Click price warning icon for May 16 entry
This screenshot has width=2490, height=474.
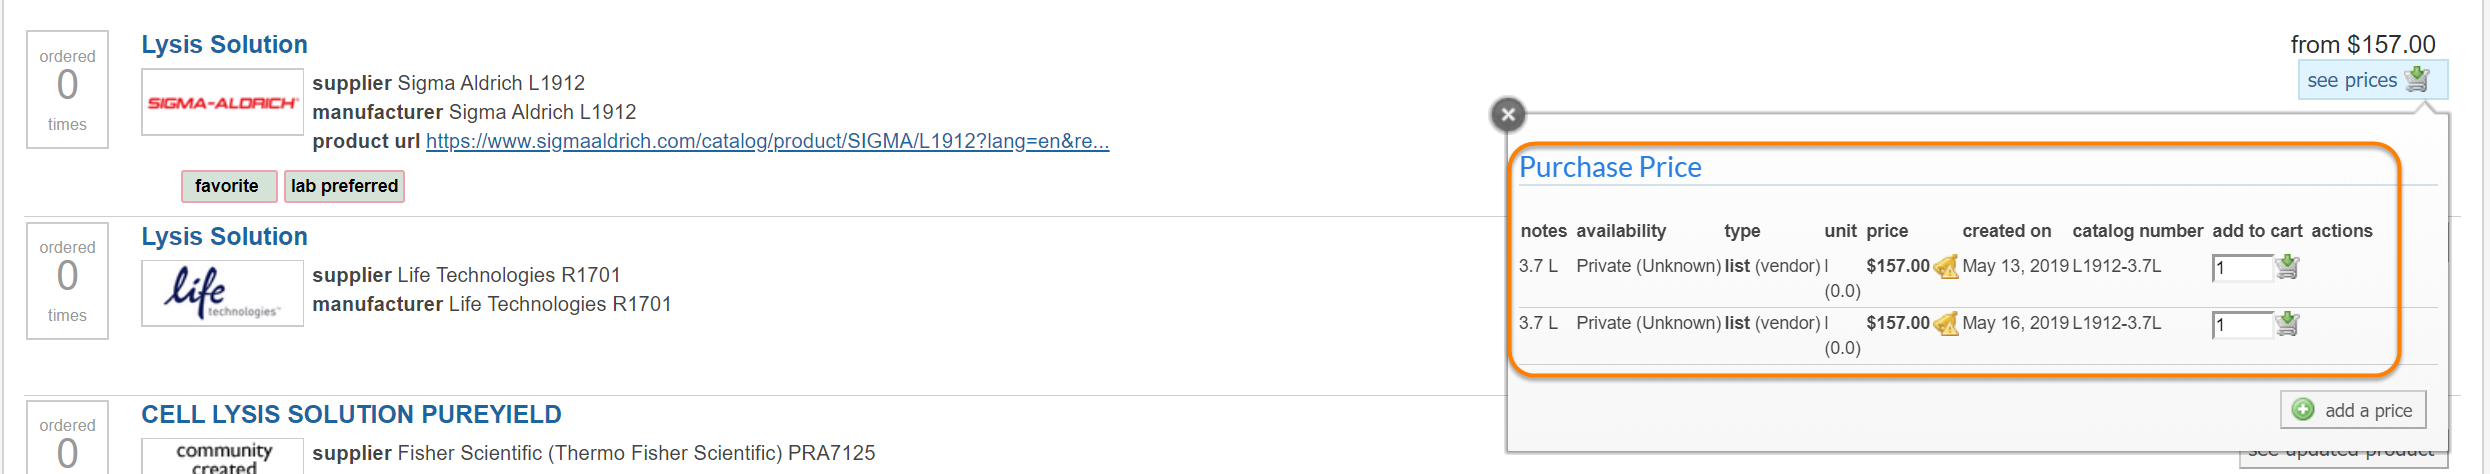[1946, 324]
